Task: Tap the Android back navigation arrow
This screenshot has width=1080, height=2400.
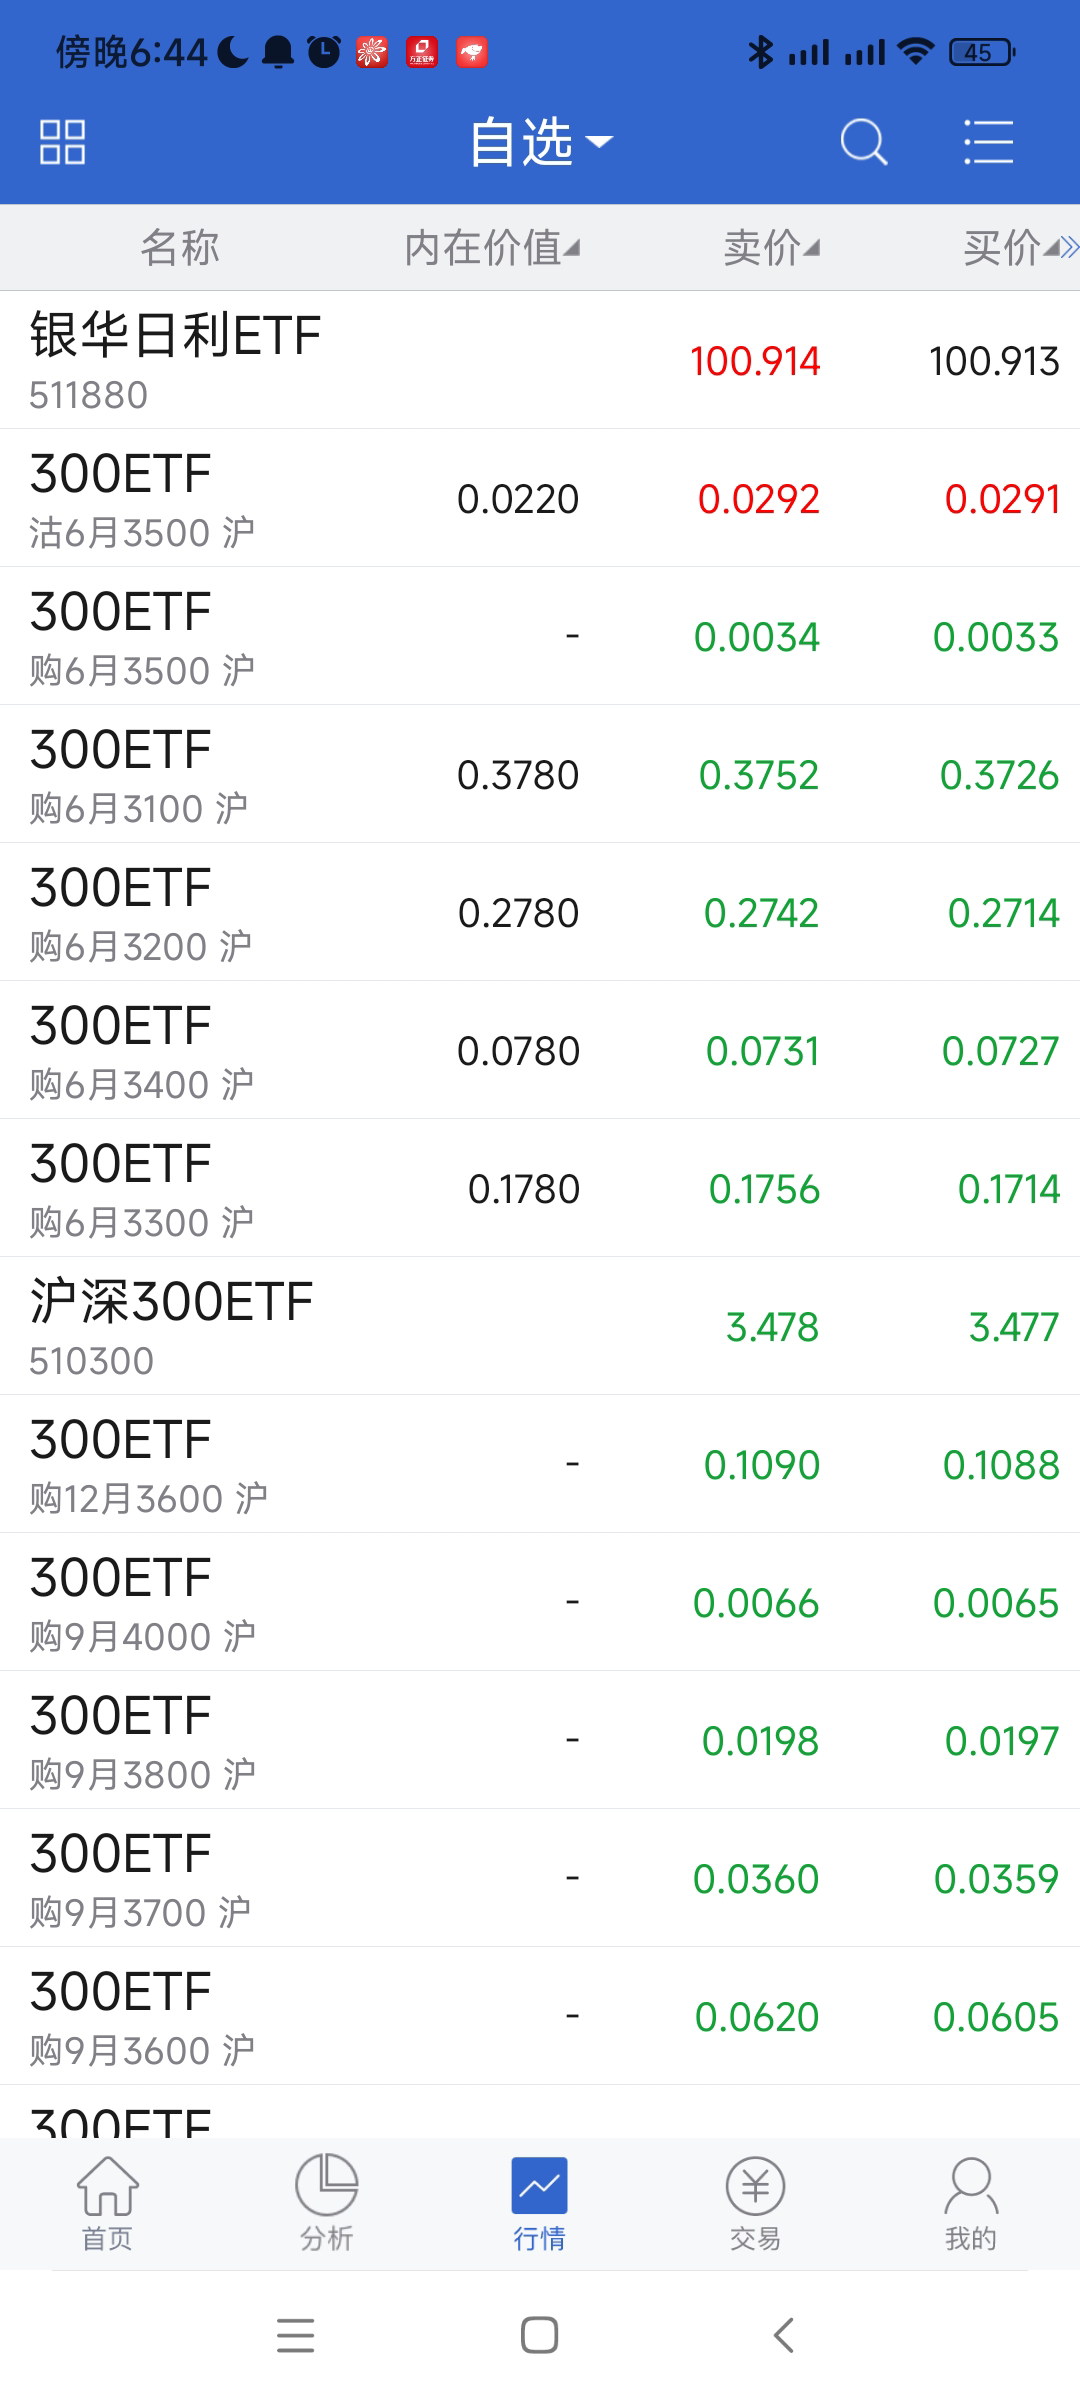Action: point(784,2336)
